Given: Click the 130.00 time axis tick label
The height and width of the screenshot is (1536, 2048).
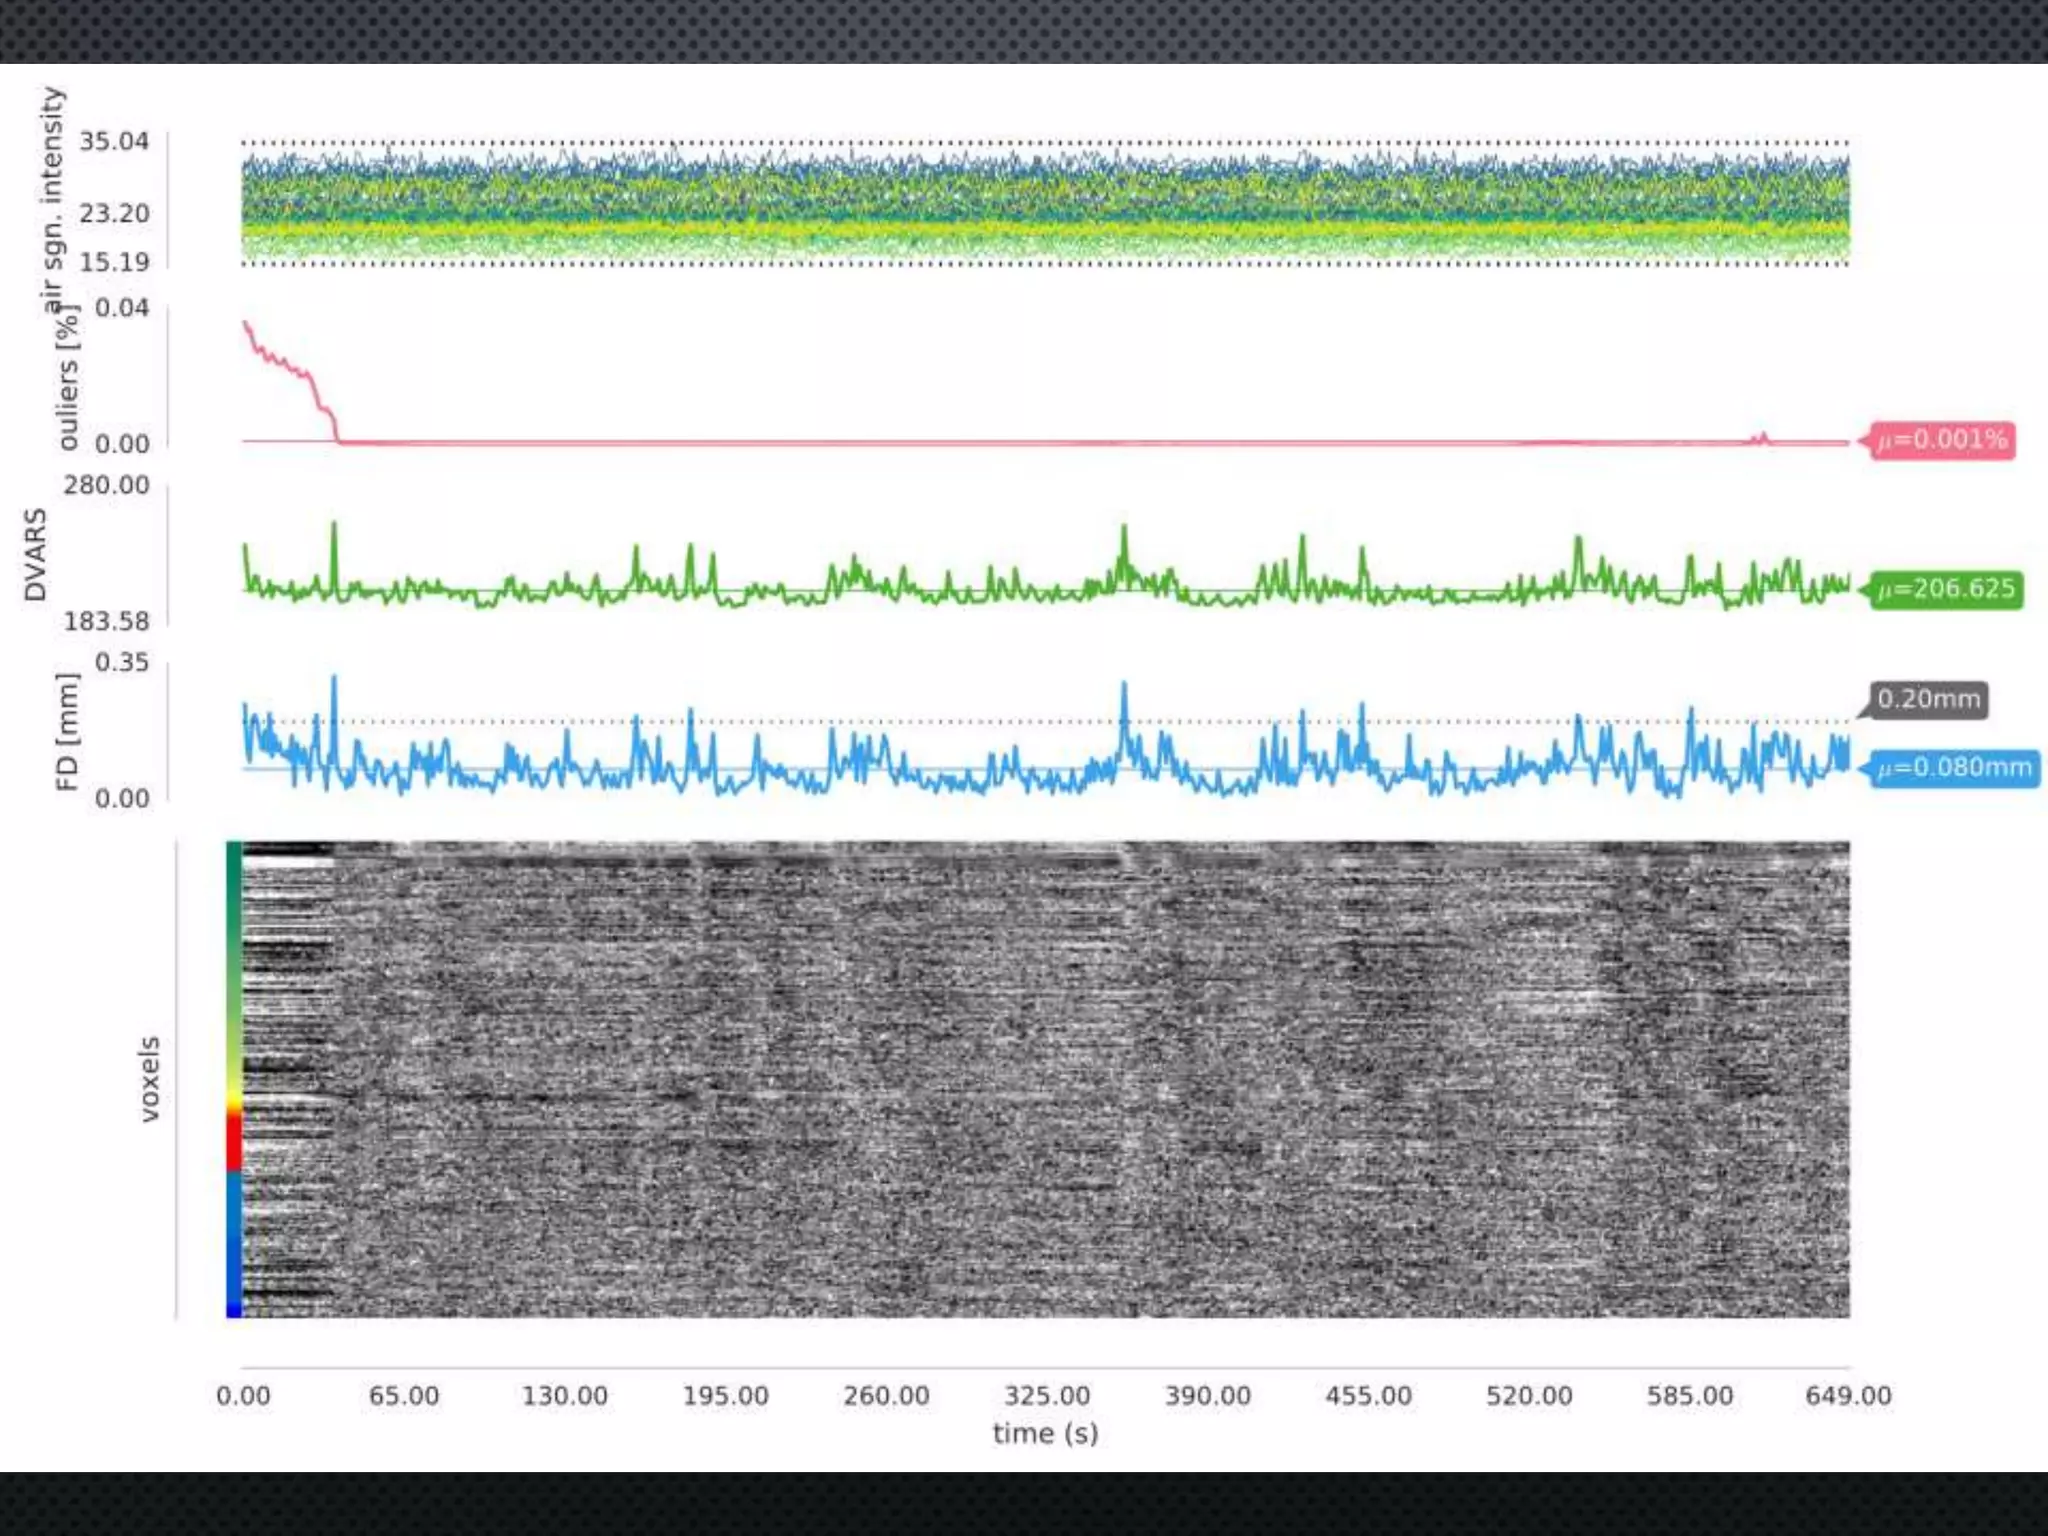Looking at the screenshot, I should (564, 1396).
